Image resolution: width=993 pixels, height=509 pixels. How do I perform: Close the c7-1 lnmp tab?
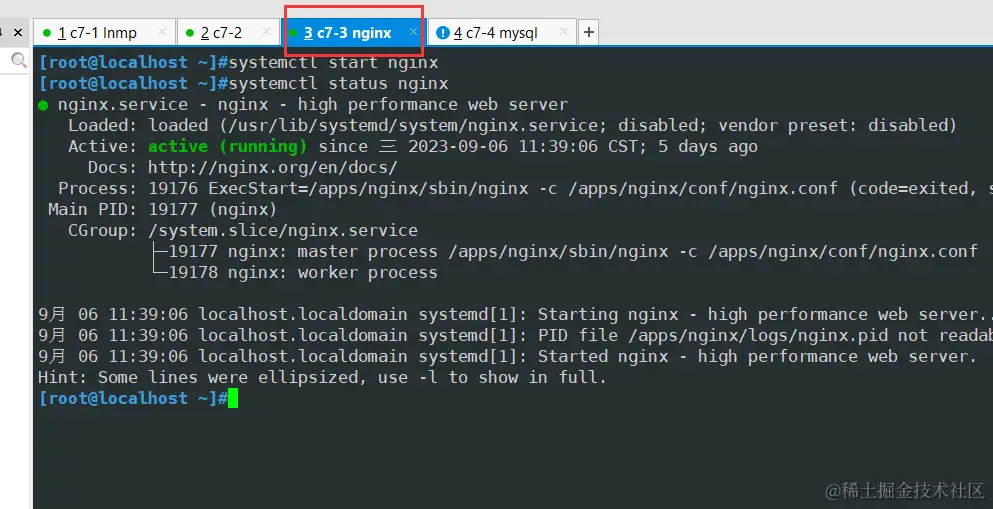pos(162,32)
